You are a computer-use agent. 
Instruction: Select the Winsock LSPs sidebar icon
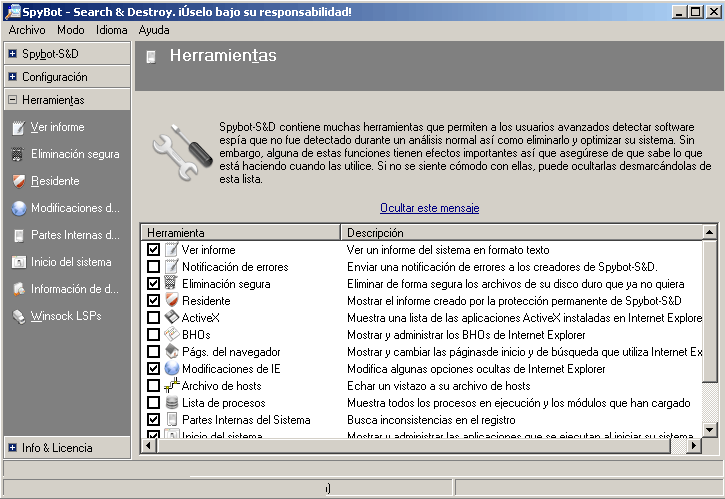coord(18,317)
